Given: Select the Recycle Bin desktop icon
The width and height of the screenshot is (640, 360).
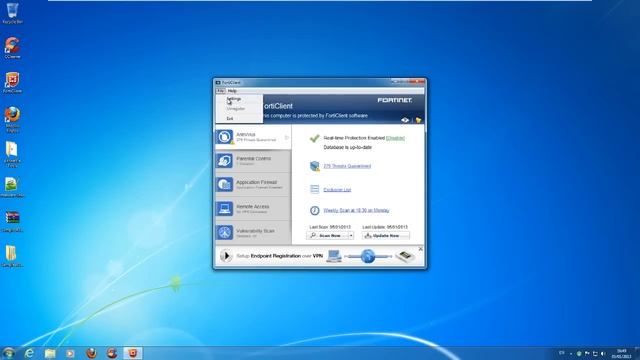Looking at the screenshot, I should pyautogui.click(x=12, y=13).
